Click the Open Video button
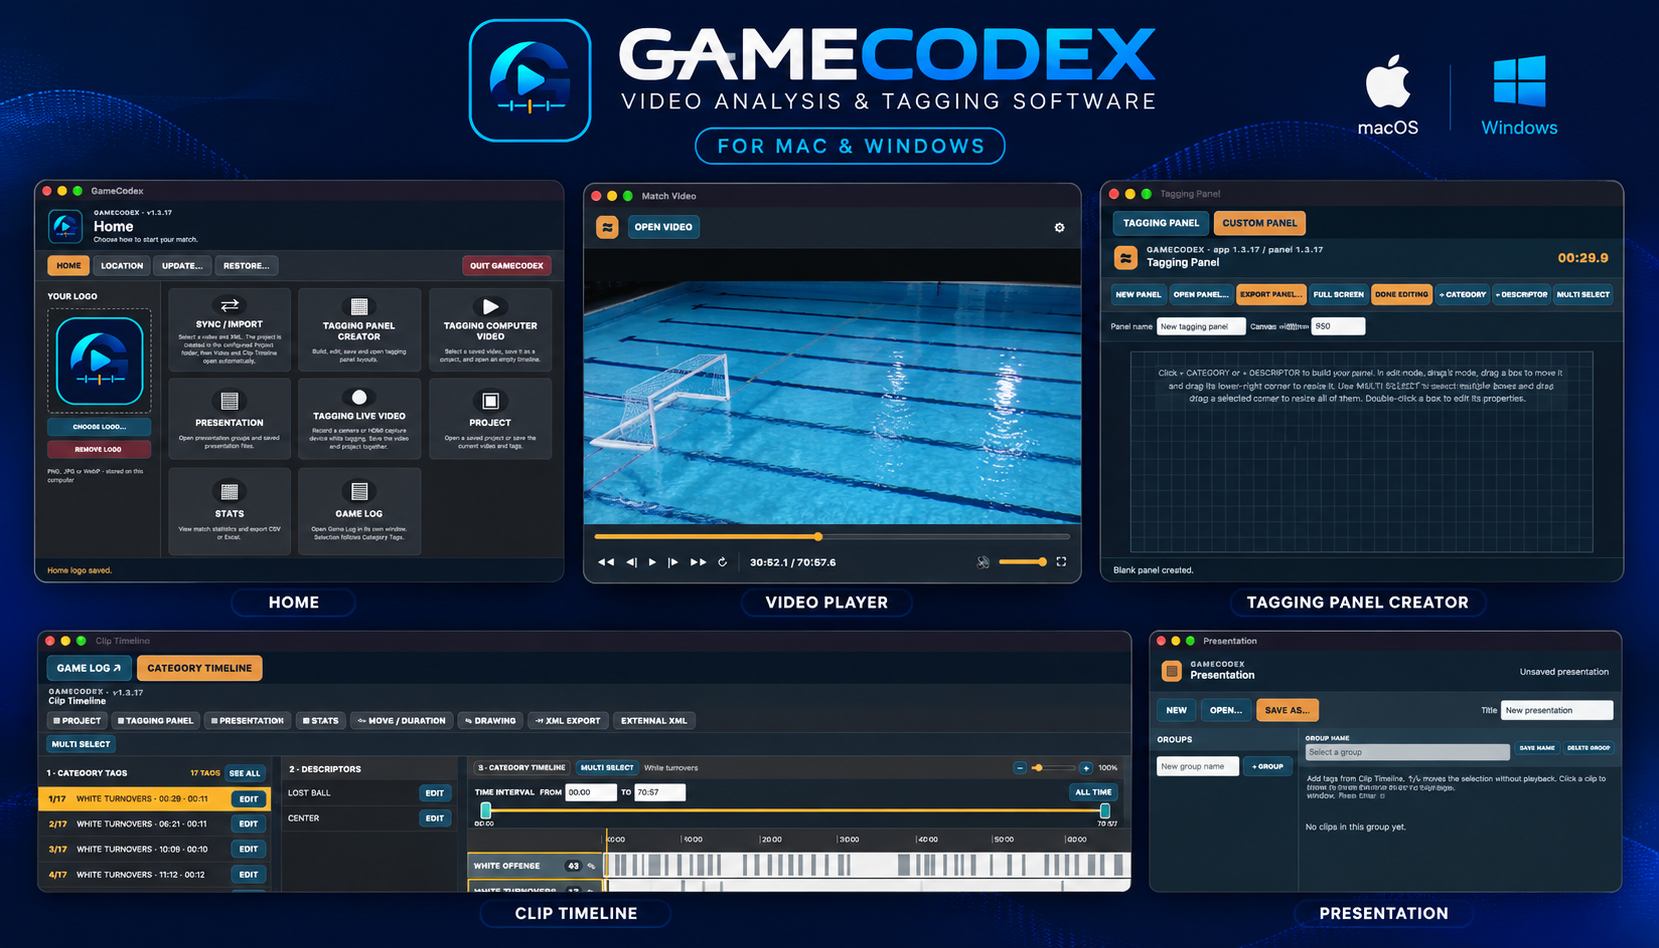This screenshot has height=948, width=1659. (x=663, y=227)
